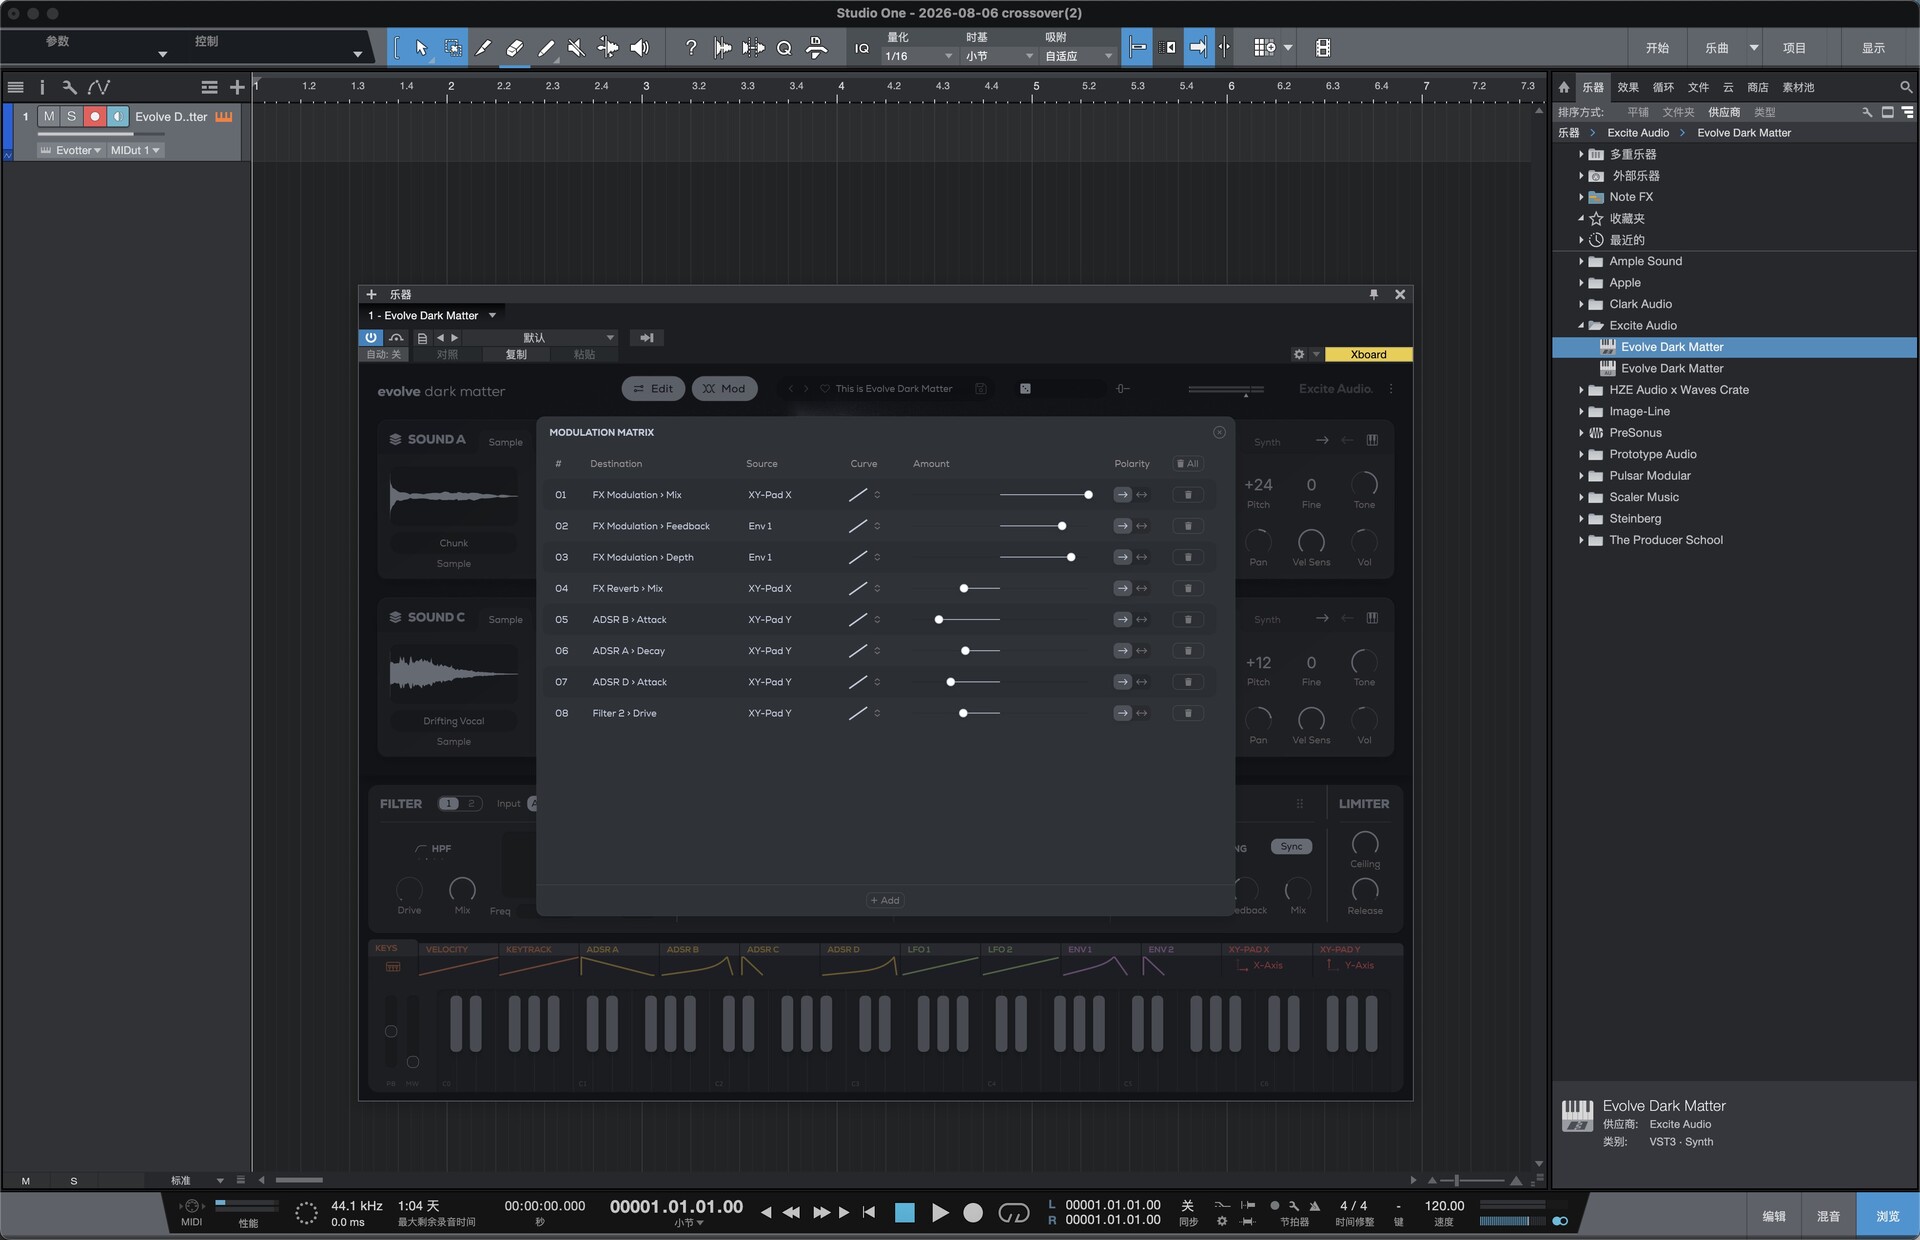The width and height of the screenshot is (1920, 1240).
Task: Open the Timebase 小节 dropdown
Action: 998,56
